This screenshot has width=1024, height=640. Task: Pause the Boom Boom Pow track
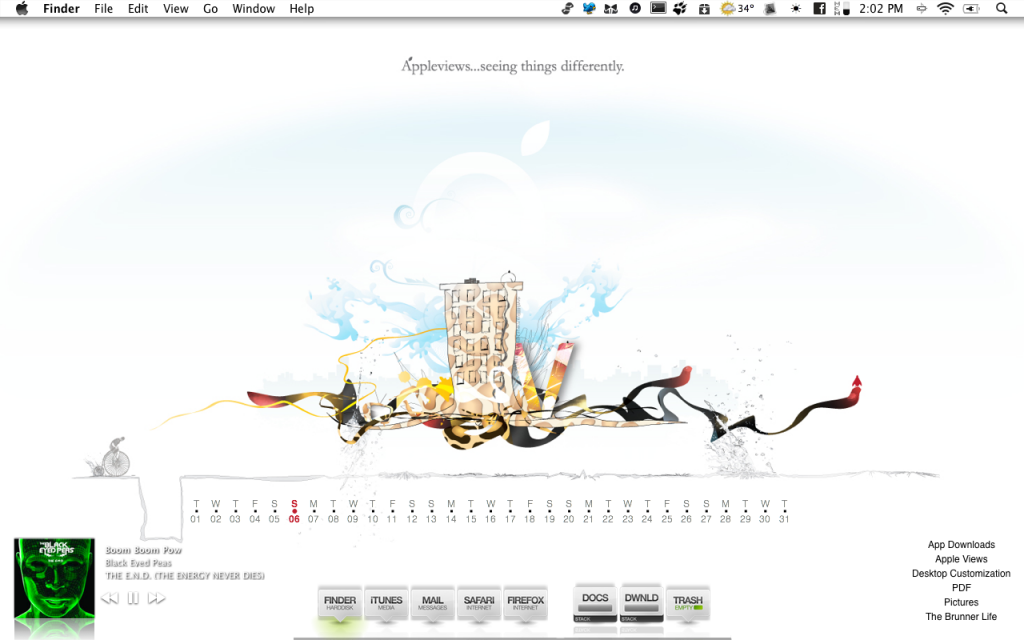tap(133, 598)
